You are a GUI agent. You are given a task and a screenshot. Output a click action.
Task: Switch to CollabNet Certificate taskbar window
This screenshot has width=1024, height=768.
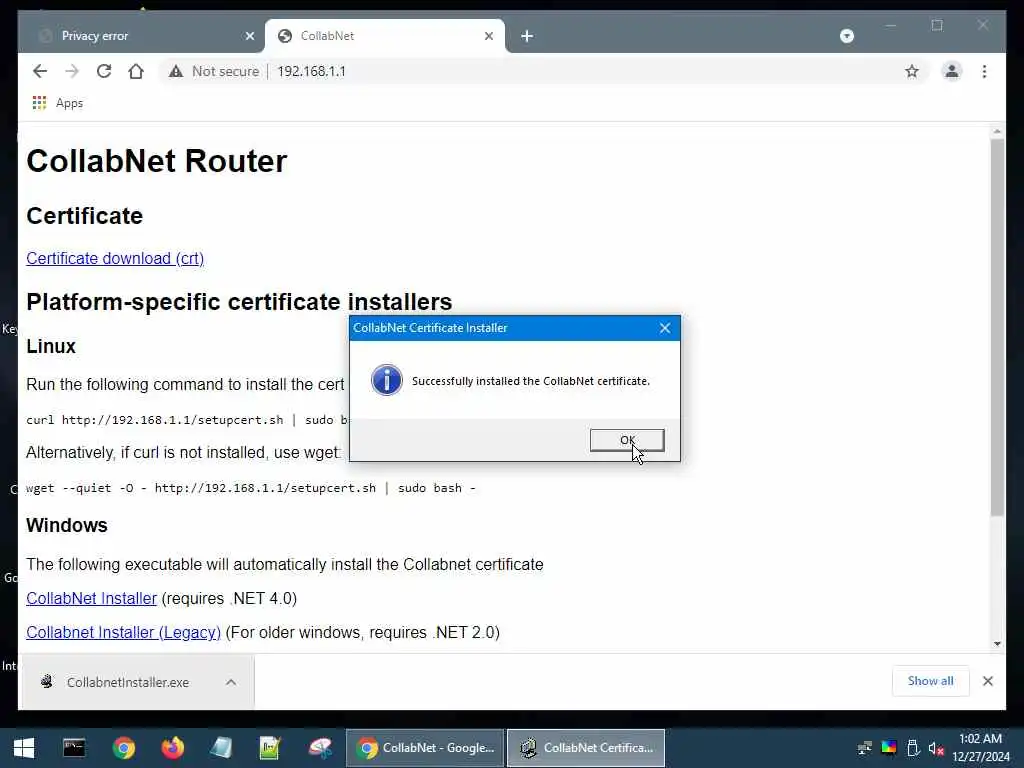click(586, 748)
